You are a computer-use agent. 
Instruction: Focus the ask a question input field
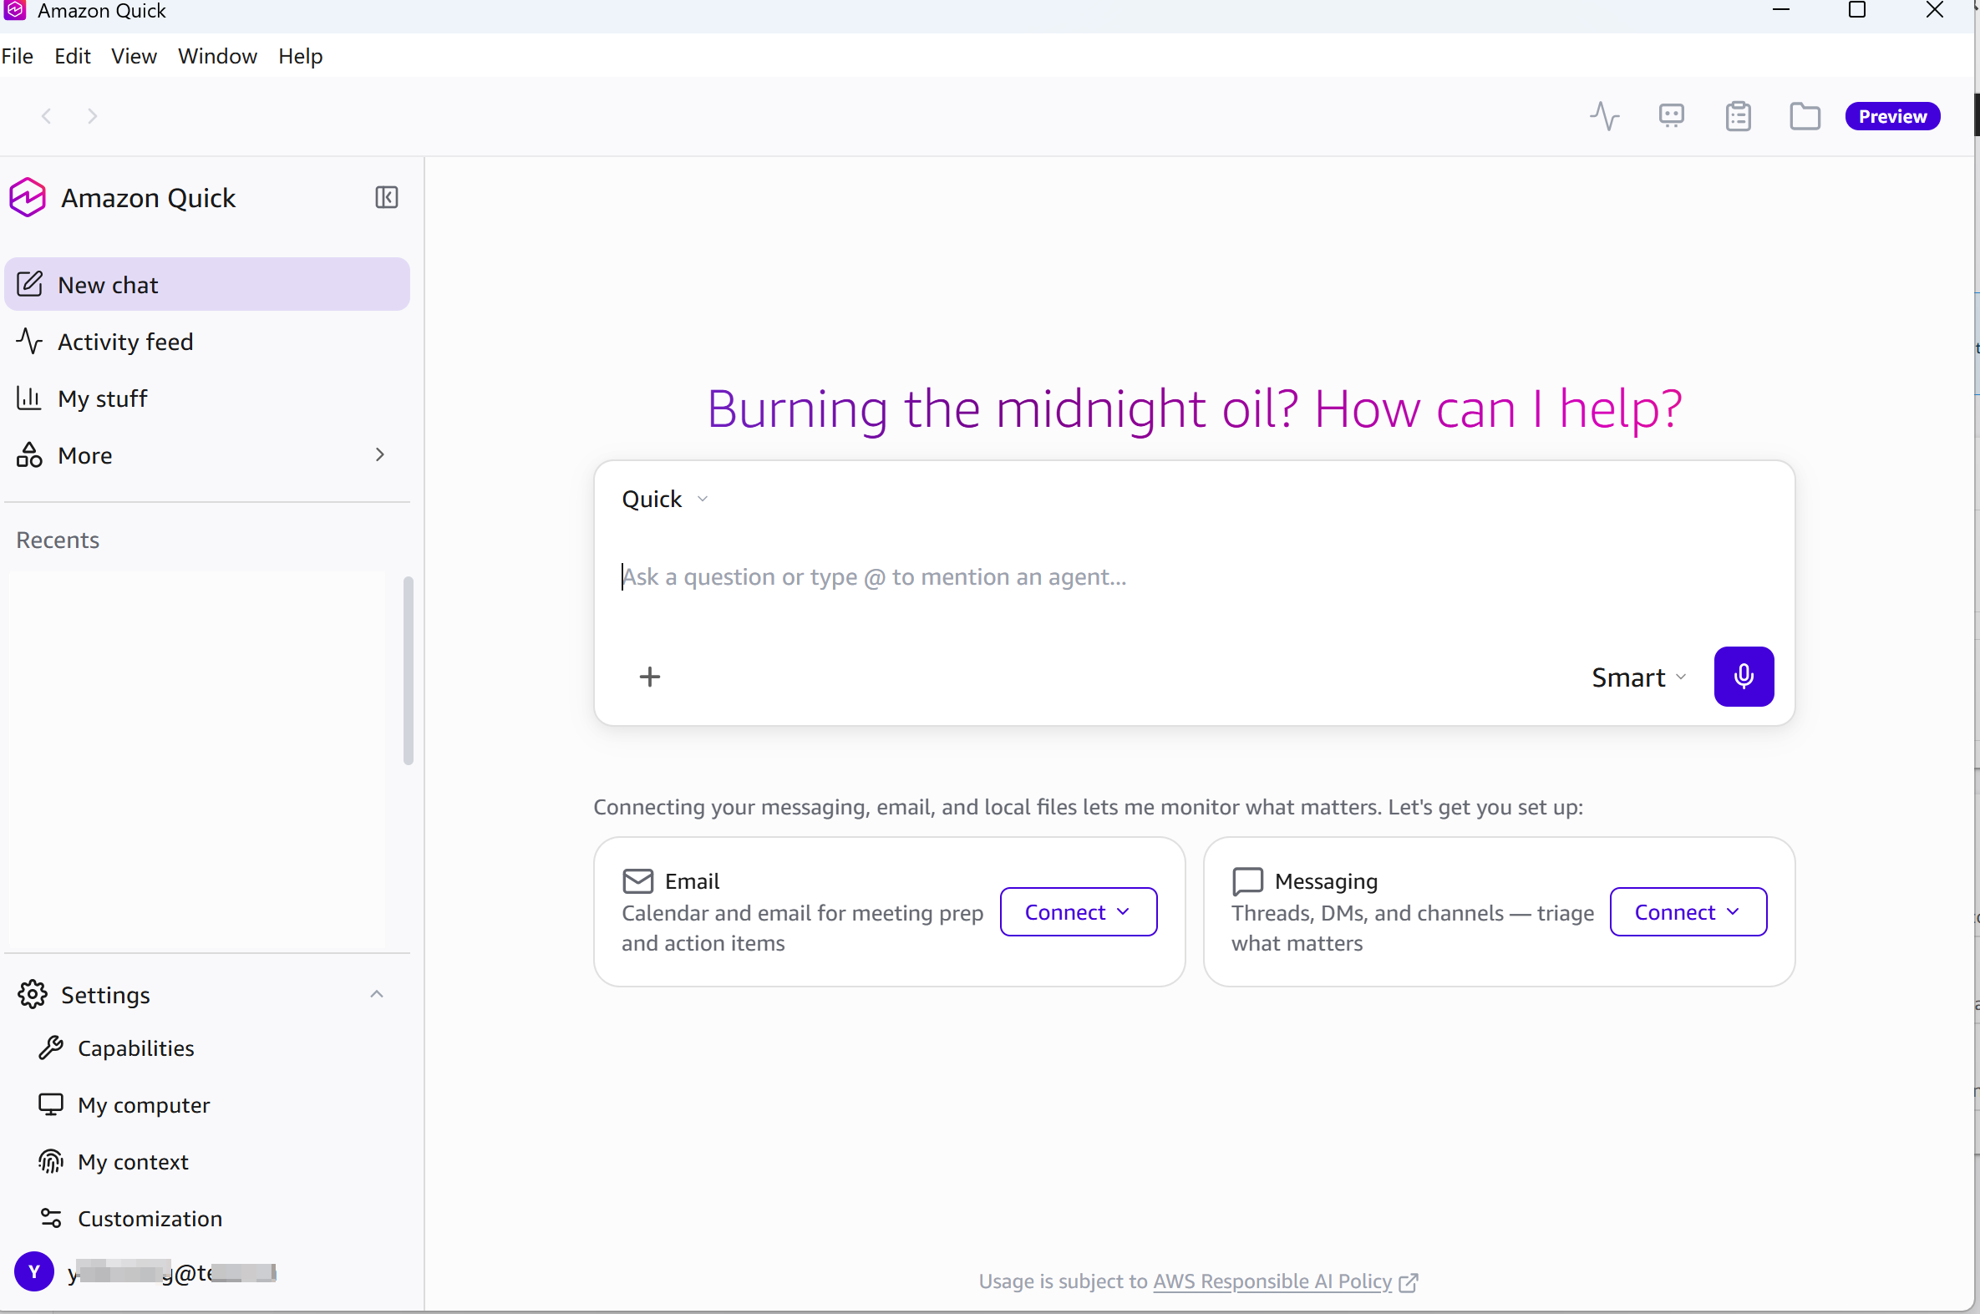click(x=1194, y=577)
